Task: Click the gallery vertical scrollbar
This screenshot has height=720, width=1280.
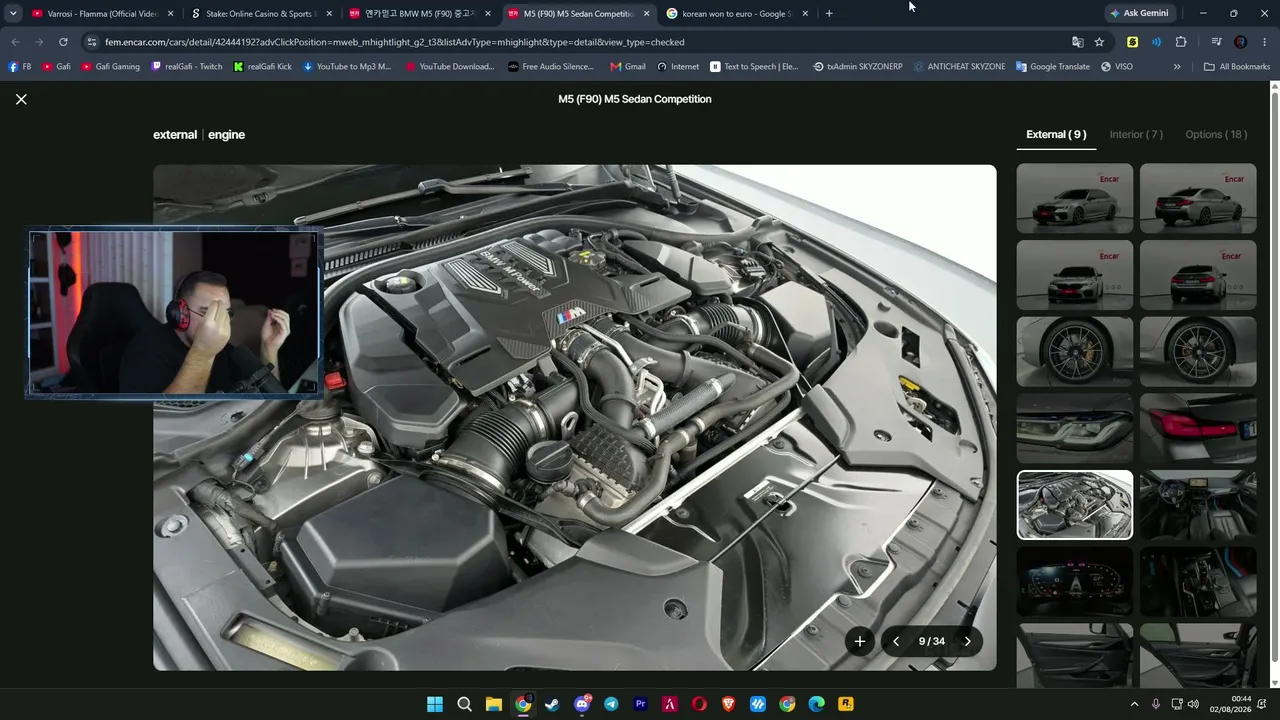Action: (x=1274, y=378)
